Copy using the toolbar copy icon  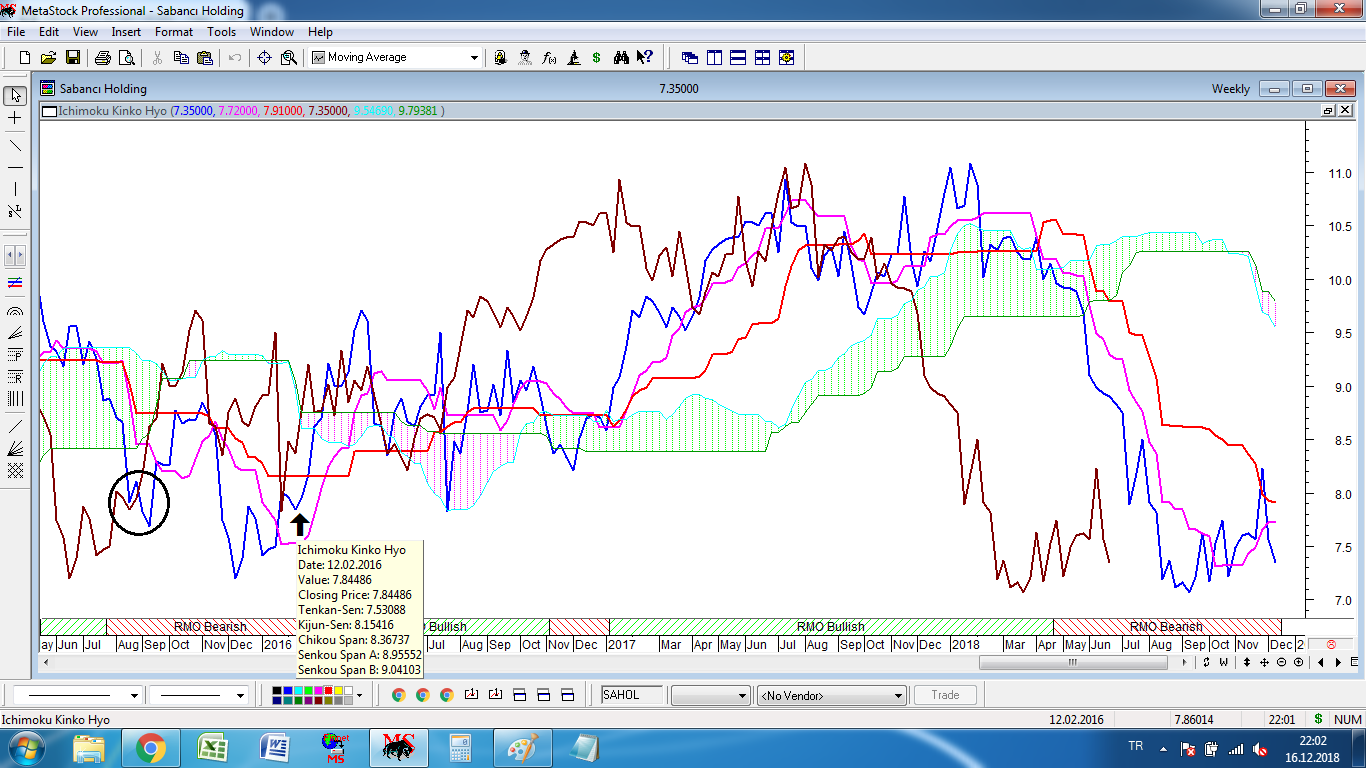tap(181, 58)
